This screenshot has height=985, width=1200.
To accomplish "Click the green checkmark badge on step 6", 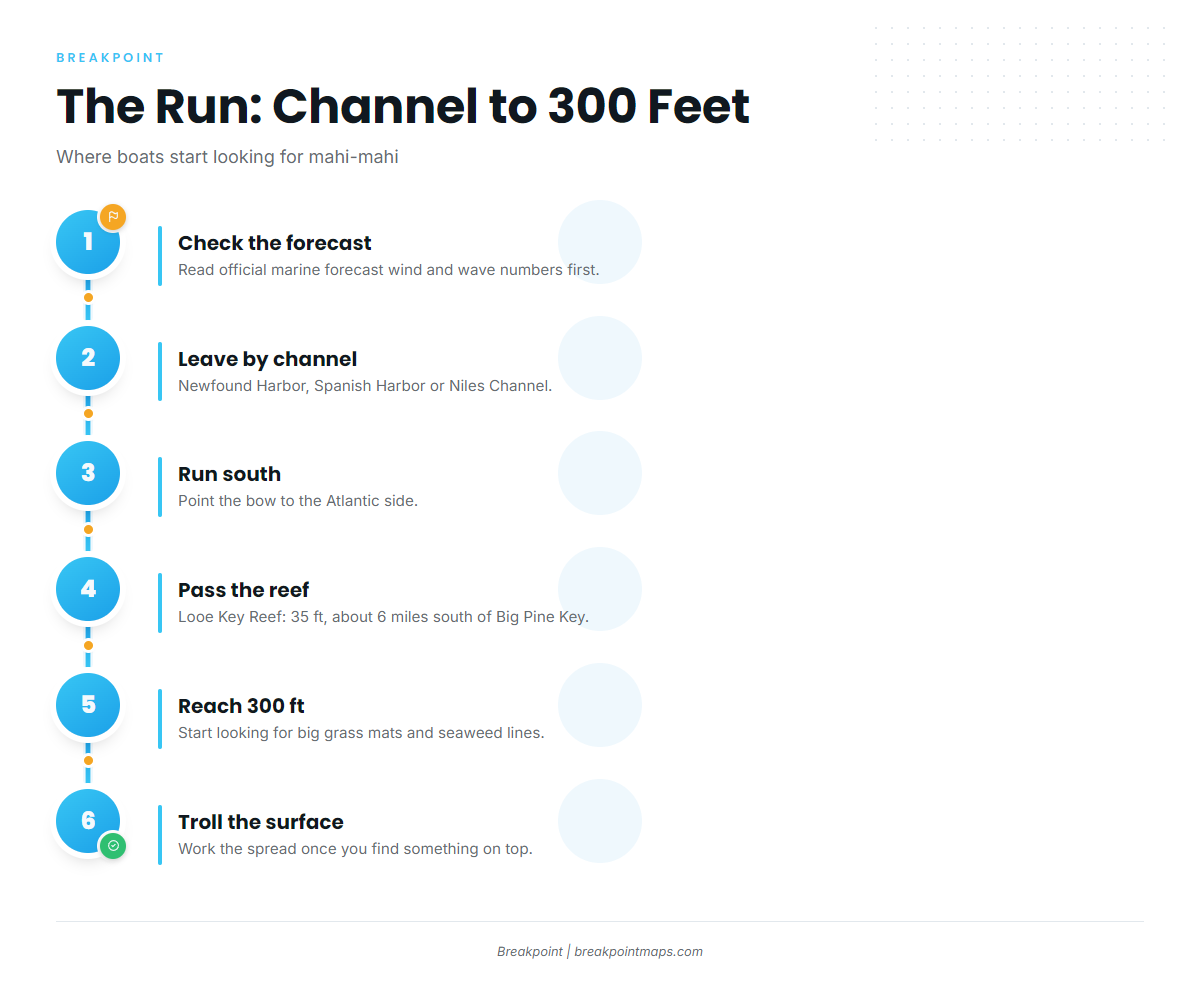I will tap(113, 846).
